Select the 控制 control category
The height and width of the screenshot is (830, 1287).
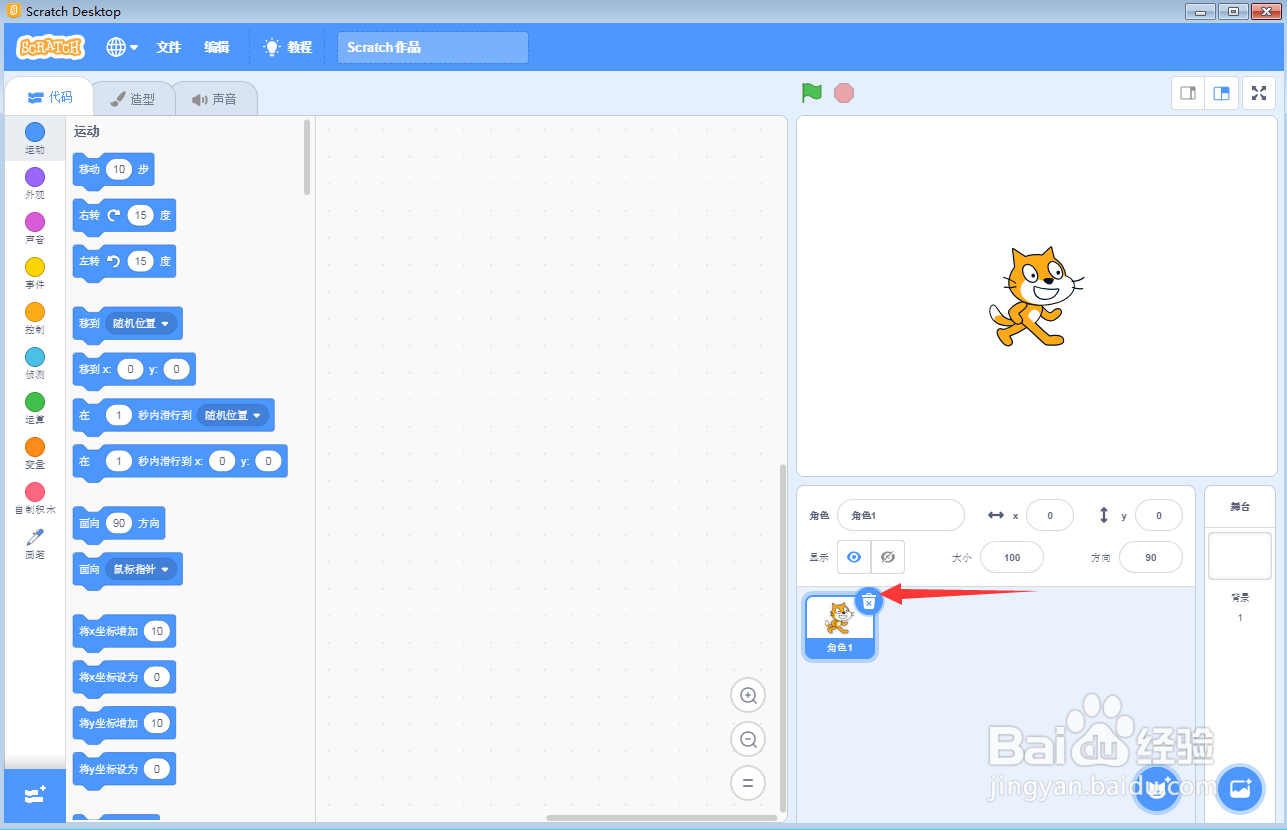coord(35,318)
